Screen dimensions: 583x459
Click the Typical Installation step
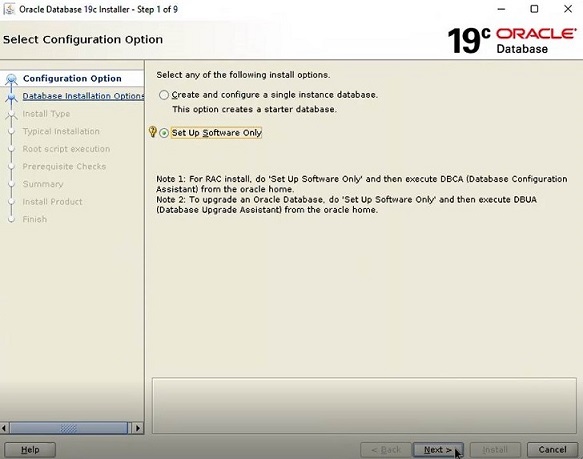[x=61, y=131]
